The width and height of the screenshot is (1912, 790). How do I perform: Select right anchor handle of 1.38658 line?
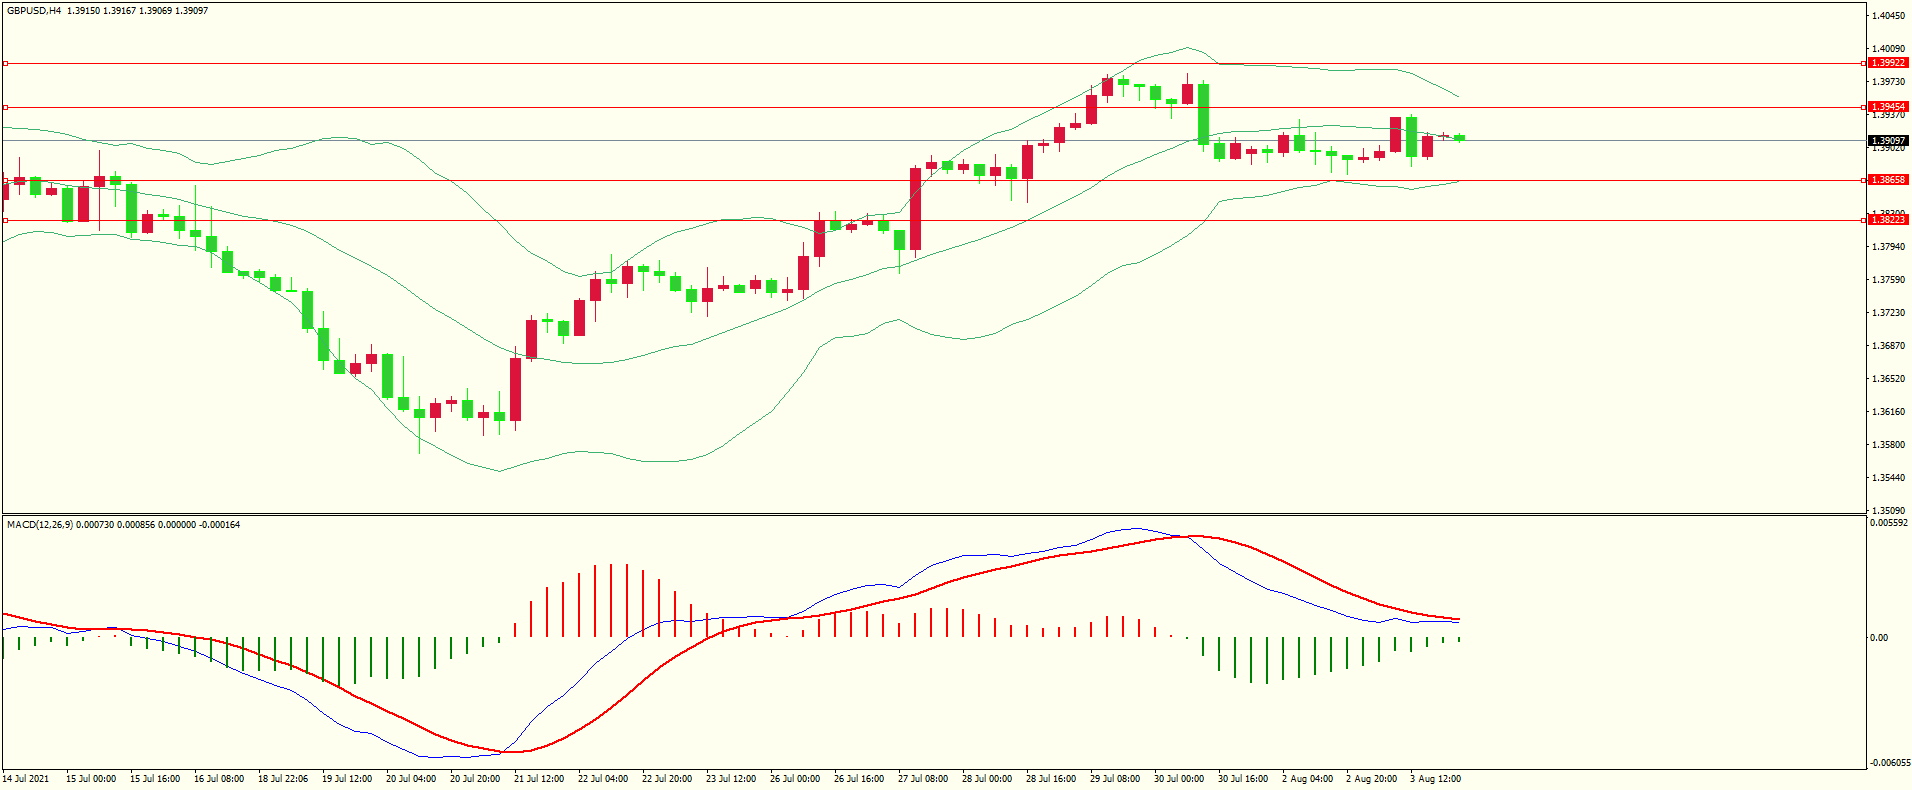tap(1863, 180)
